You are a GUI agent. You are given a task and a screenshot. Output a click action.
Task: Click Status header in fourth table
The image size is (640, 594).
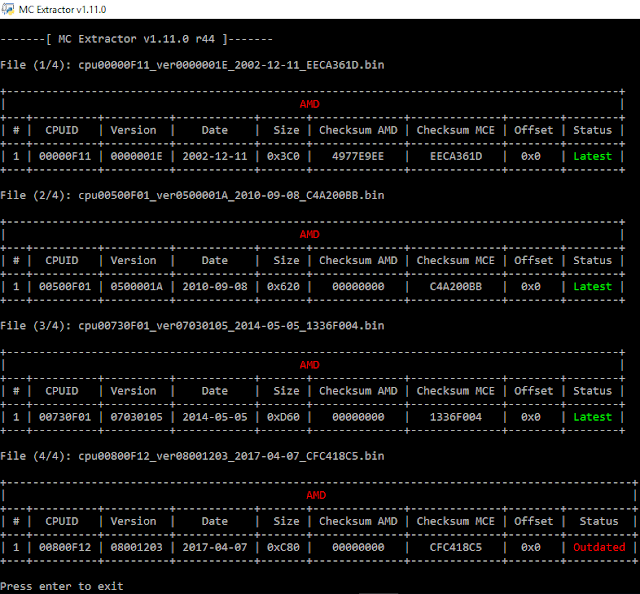pos(599,521)
